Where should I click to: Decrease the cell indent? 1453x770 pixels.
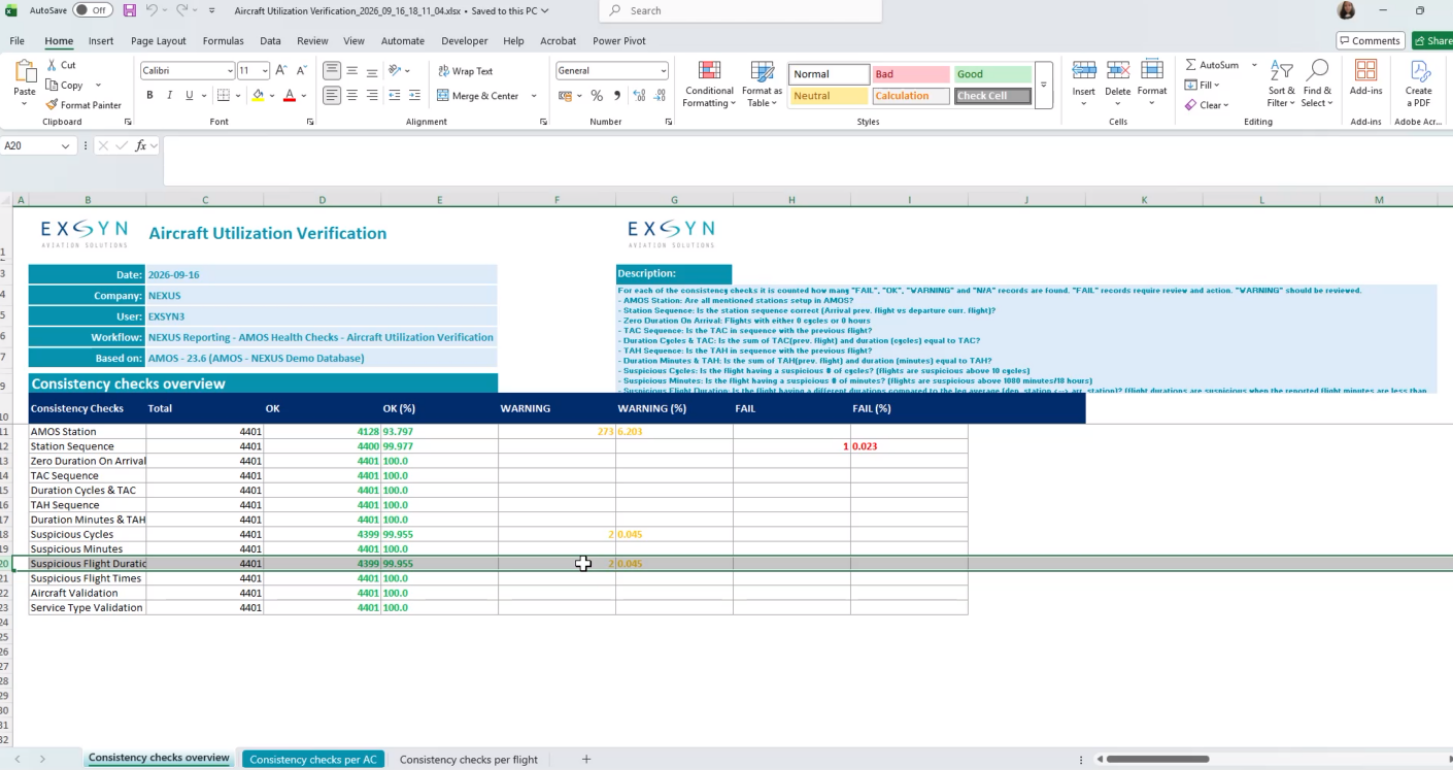pyautogui.click(x=394, y=96)
